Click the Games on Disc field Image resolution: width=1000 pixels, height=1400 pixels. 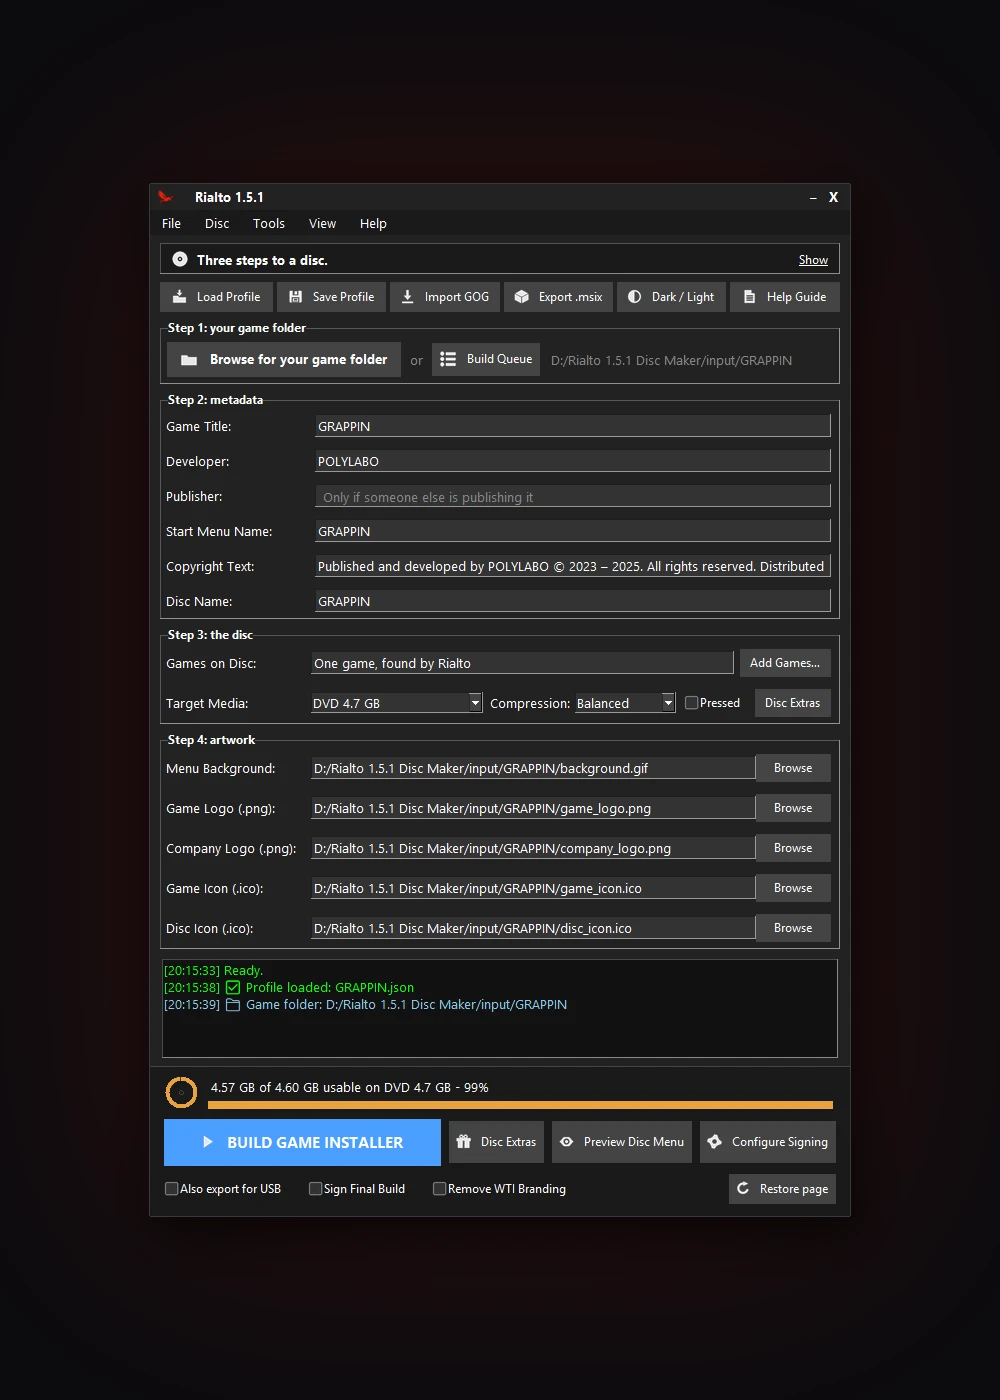coord(522,663)
